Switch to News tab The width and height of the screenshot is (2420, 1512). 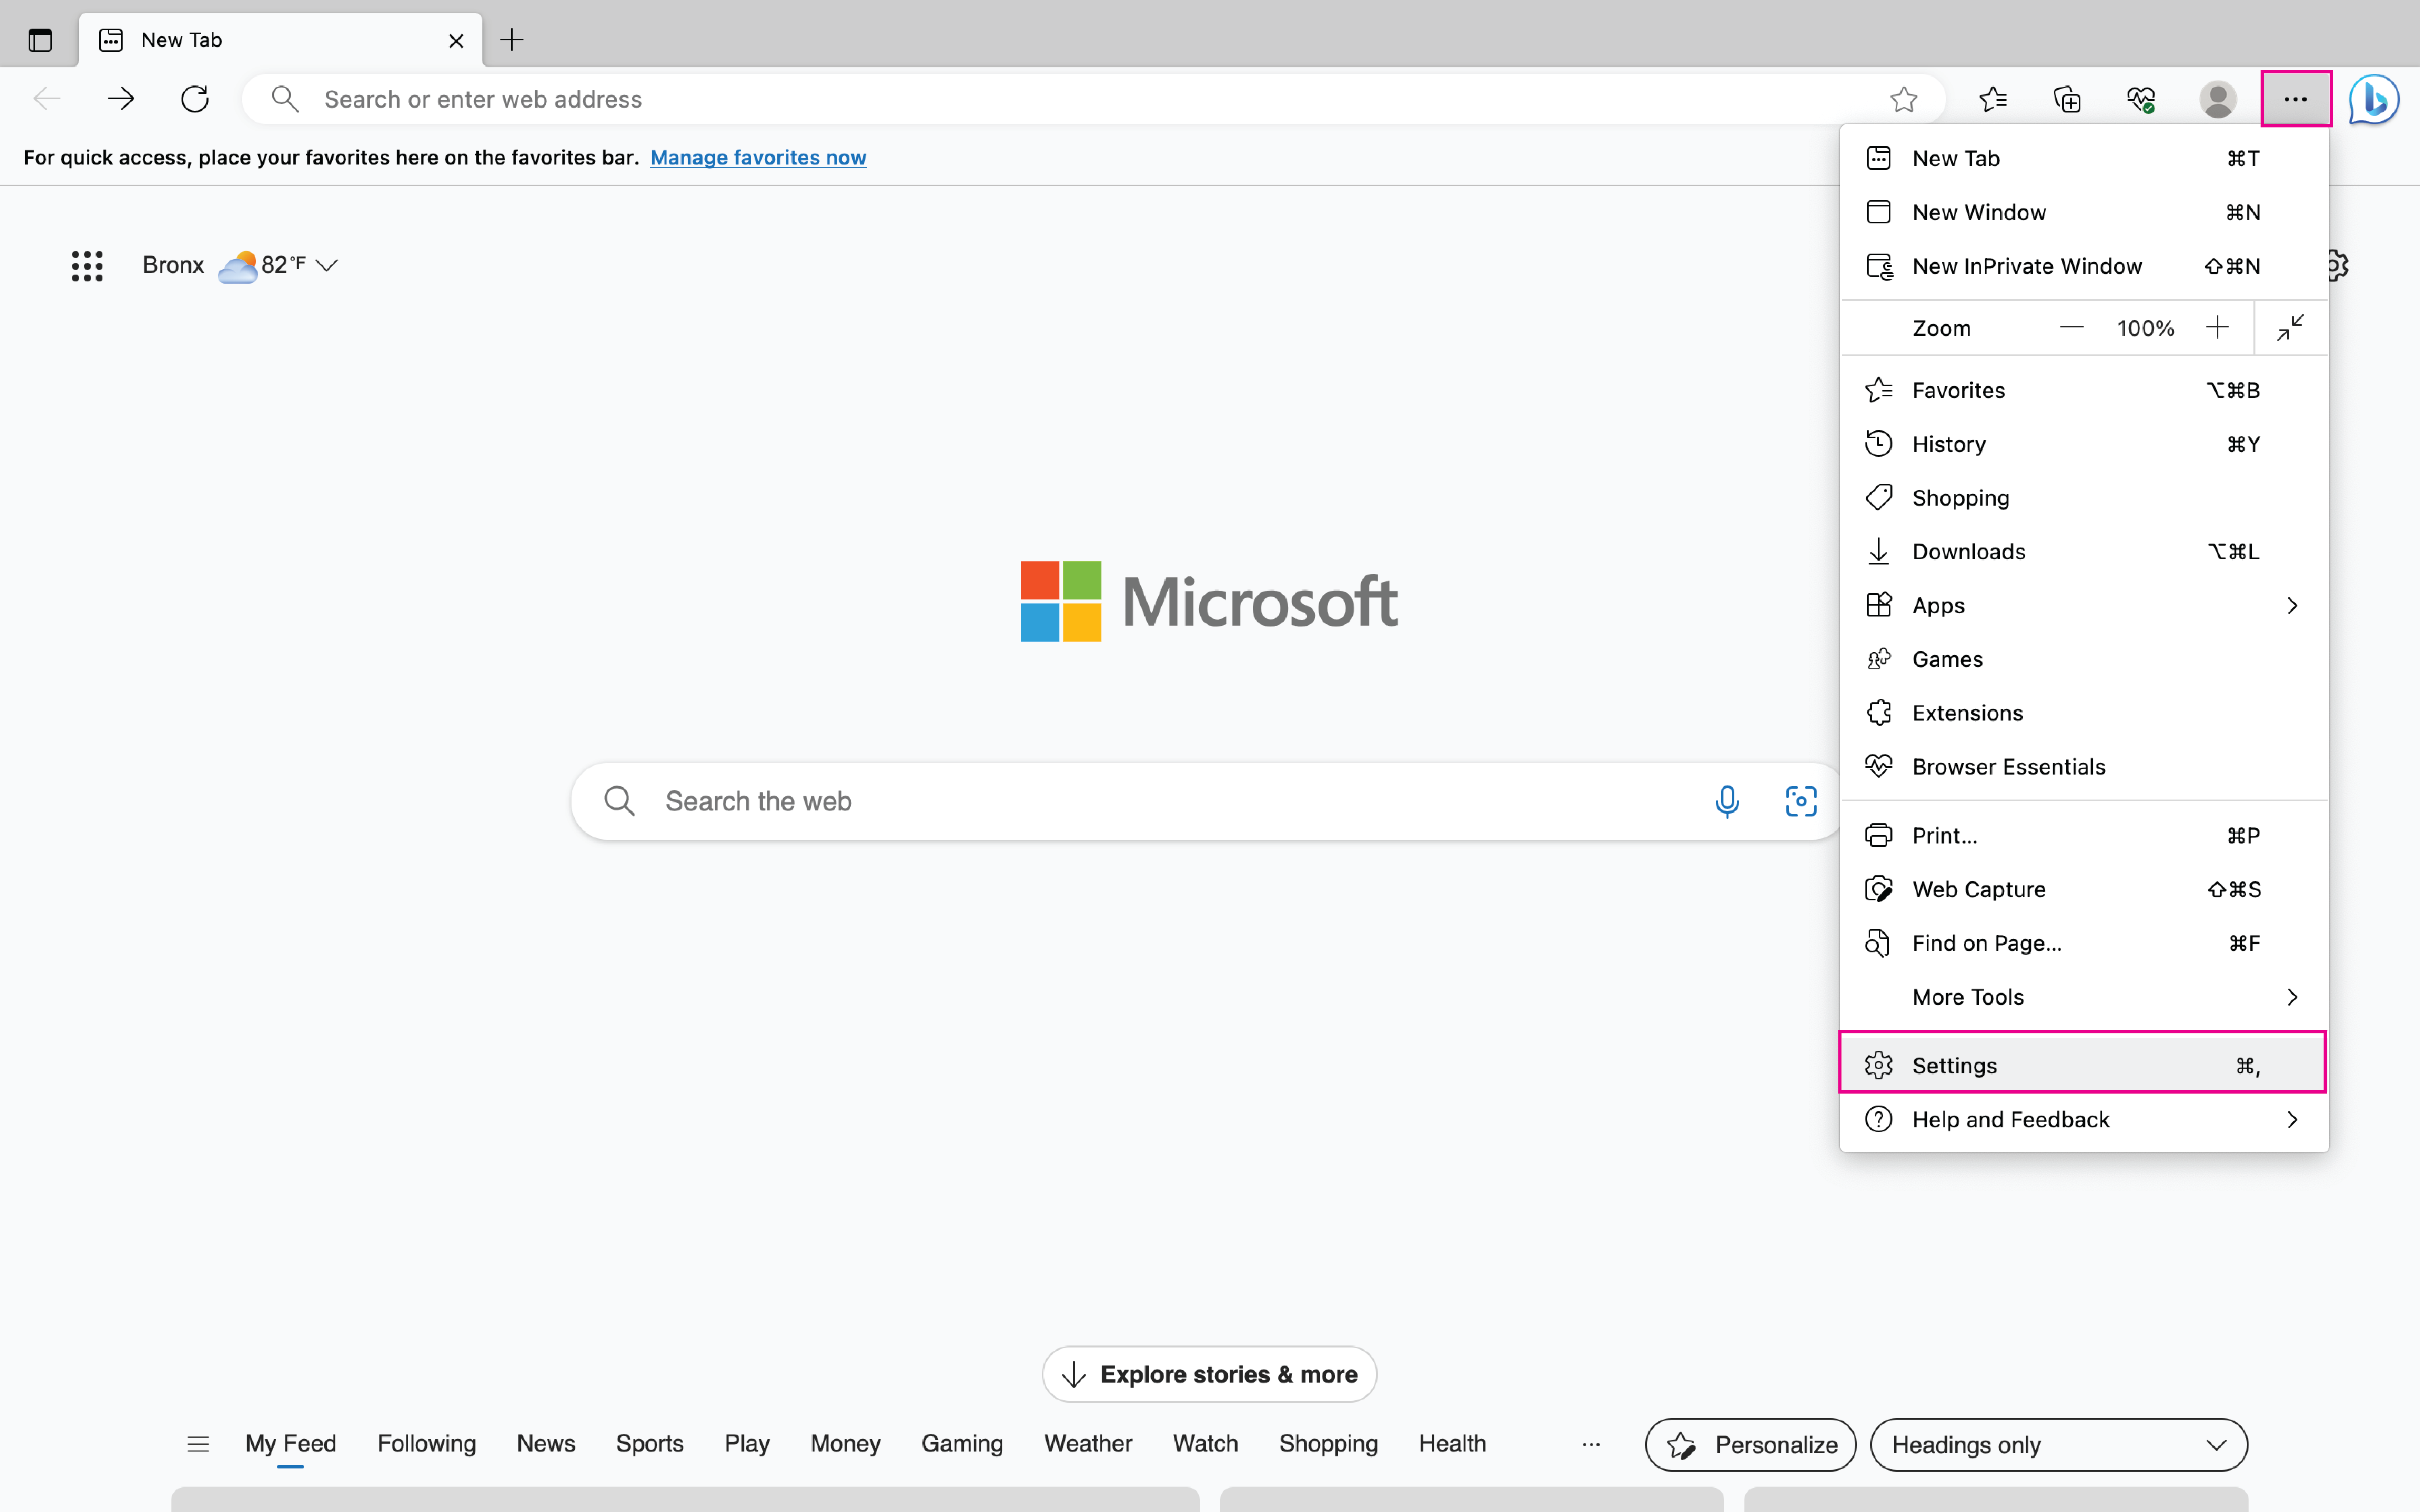click(x=546, y=1443)
